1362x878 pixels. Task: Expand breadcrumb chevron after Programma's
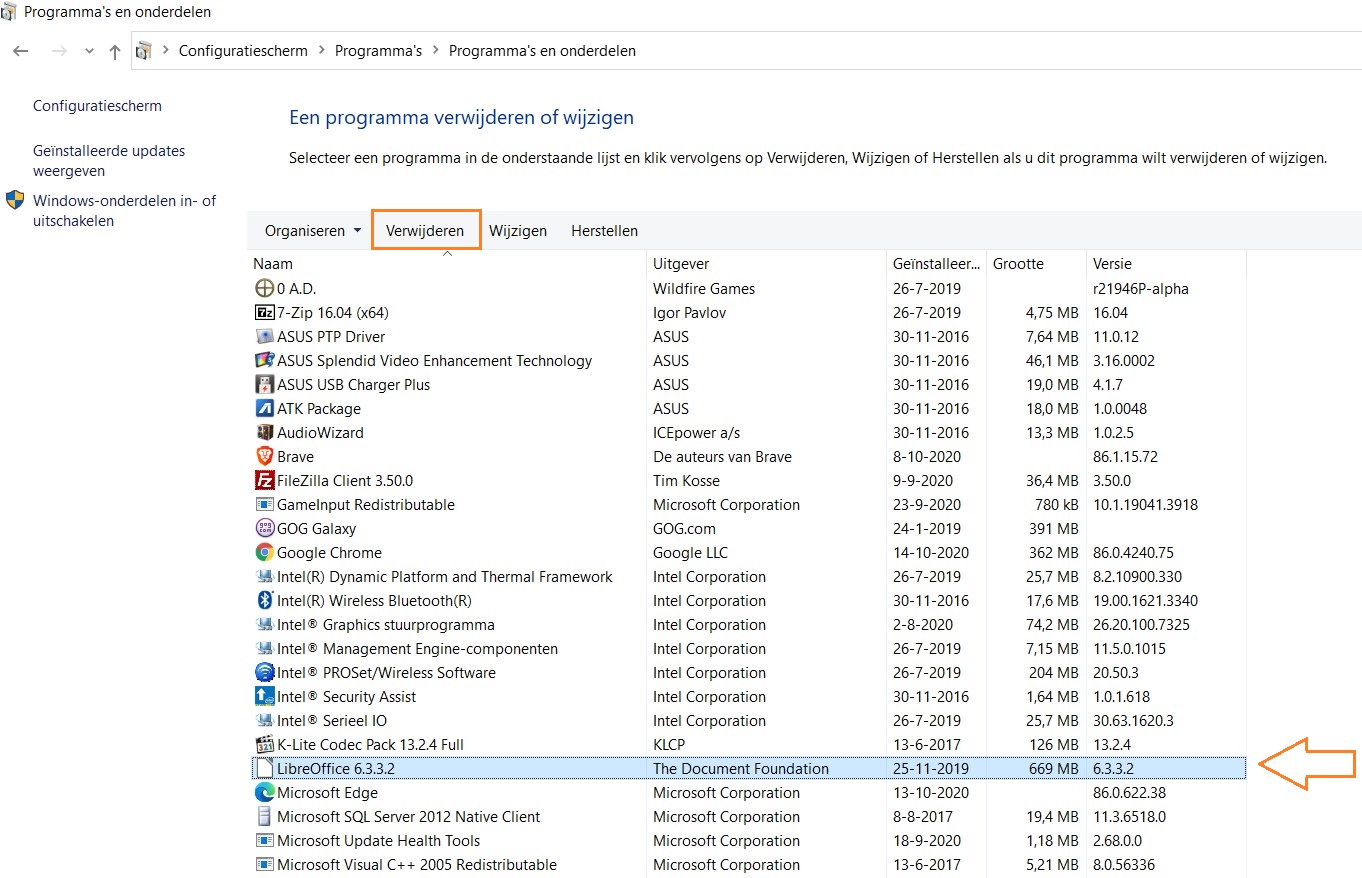coord(435,51)
